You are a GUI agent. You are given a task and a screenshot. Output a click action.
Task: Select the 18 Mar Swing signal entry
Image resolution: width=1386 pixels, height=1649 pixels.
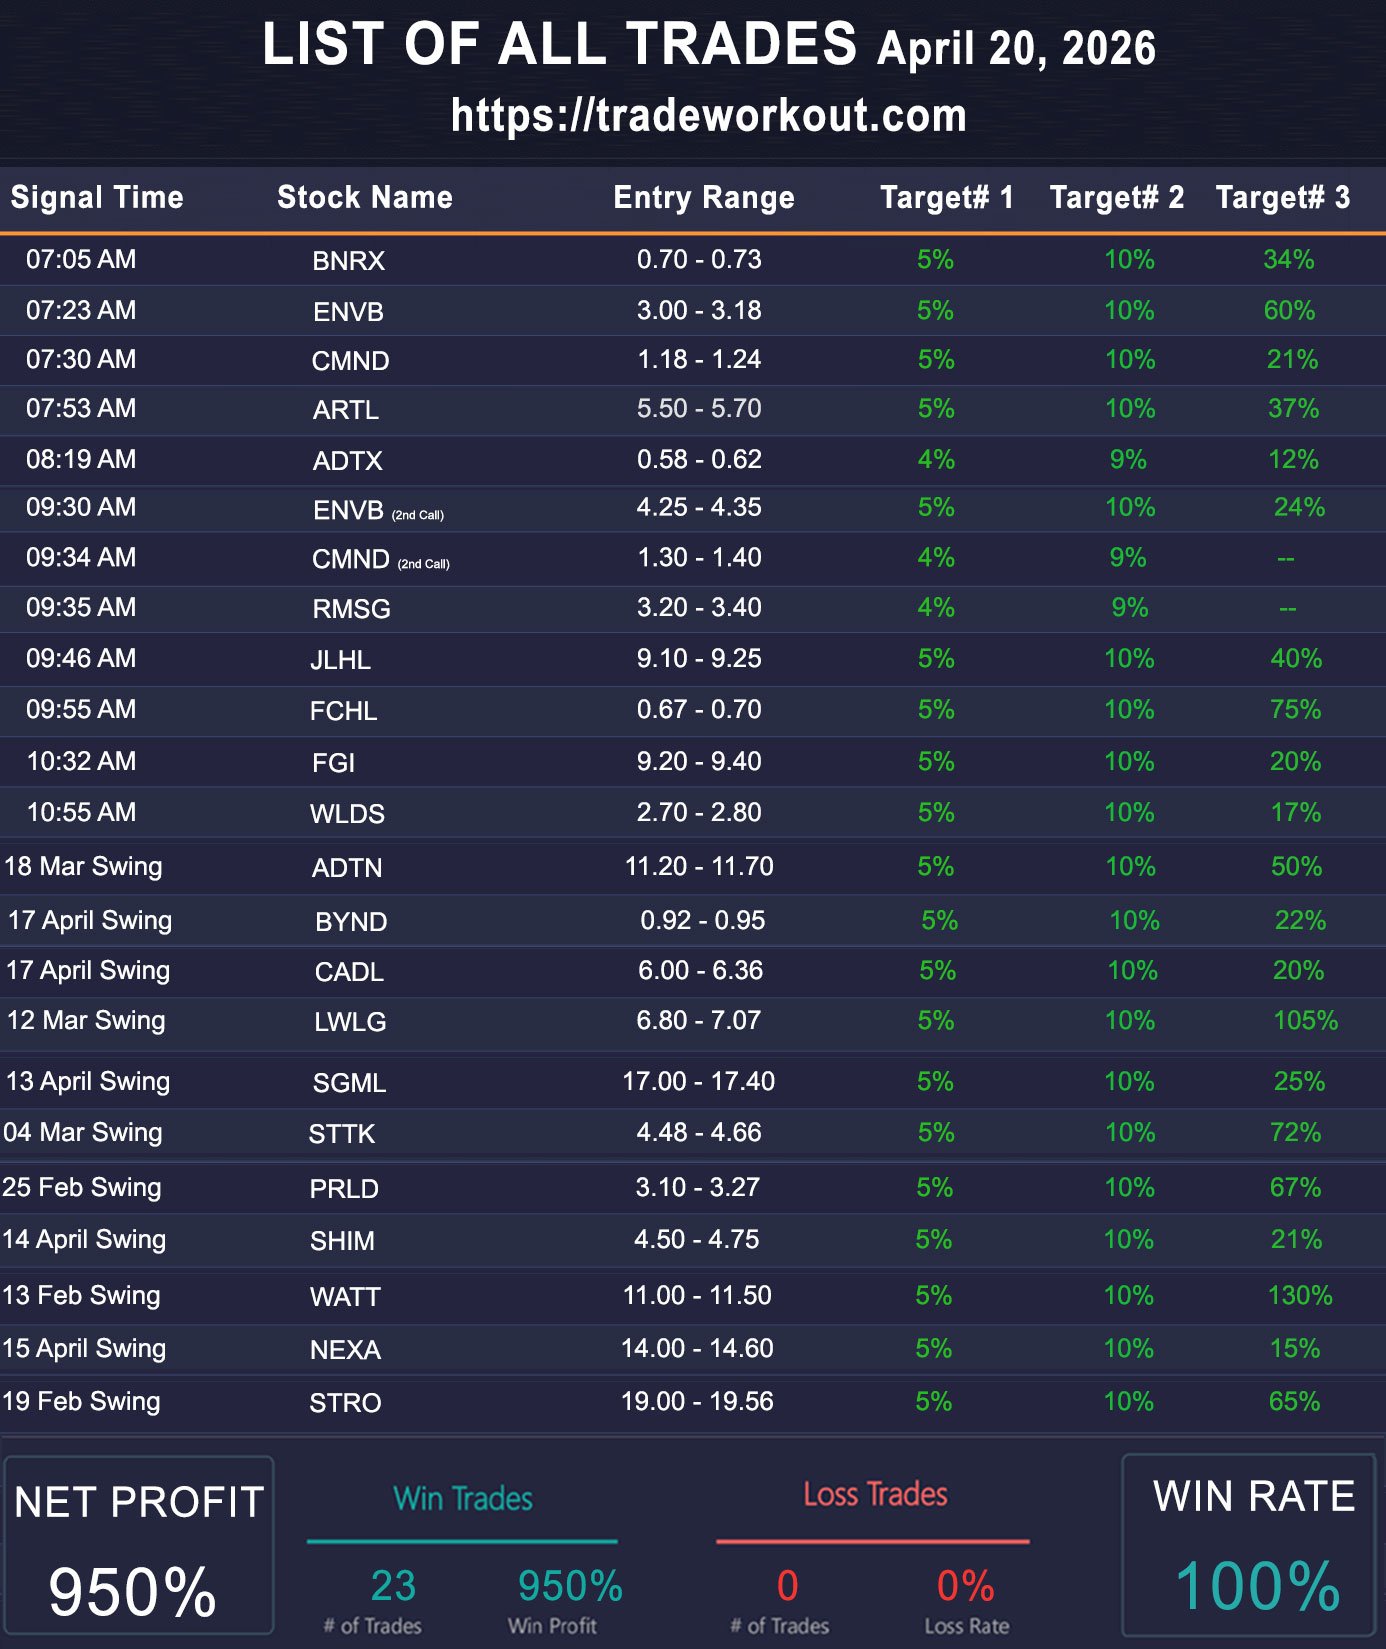click(83, 867)
